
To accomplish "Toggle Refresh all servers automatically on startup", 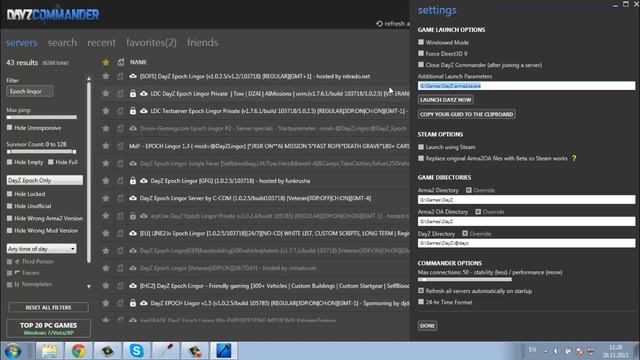I will (421, 291).
